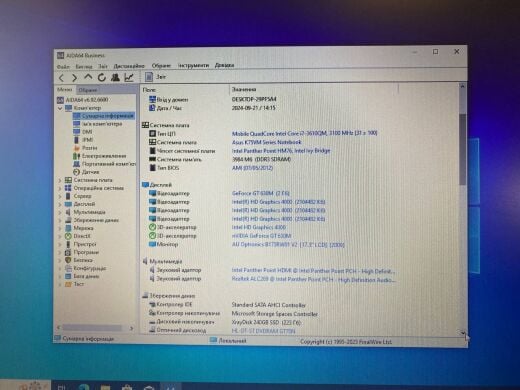Open the AU Optronics monitor link
520x390 pixels.
tap(288, 245)
